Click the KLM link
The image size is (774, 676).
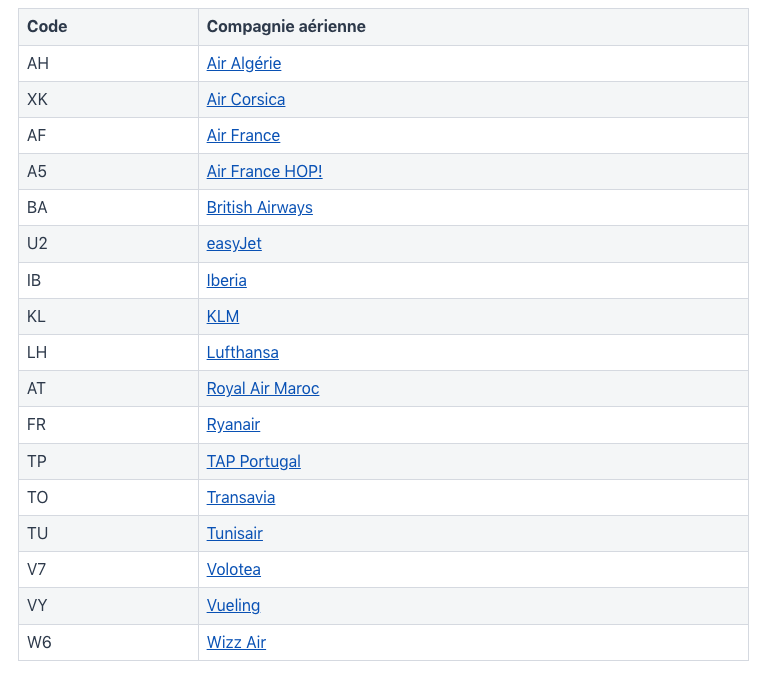click(x=222, y=316)
